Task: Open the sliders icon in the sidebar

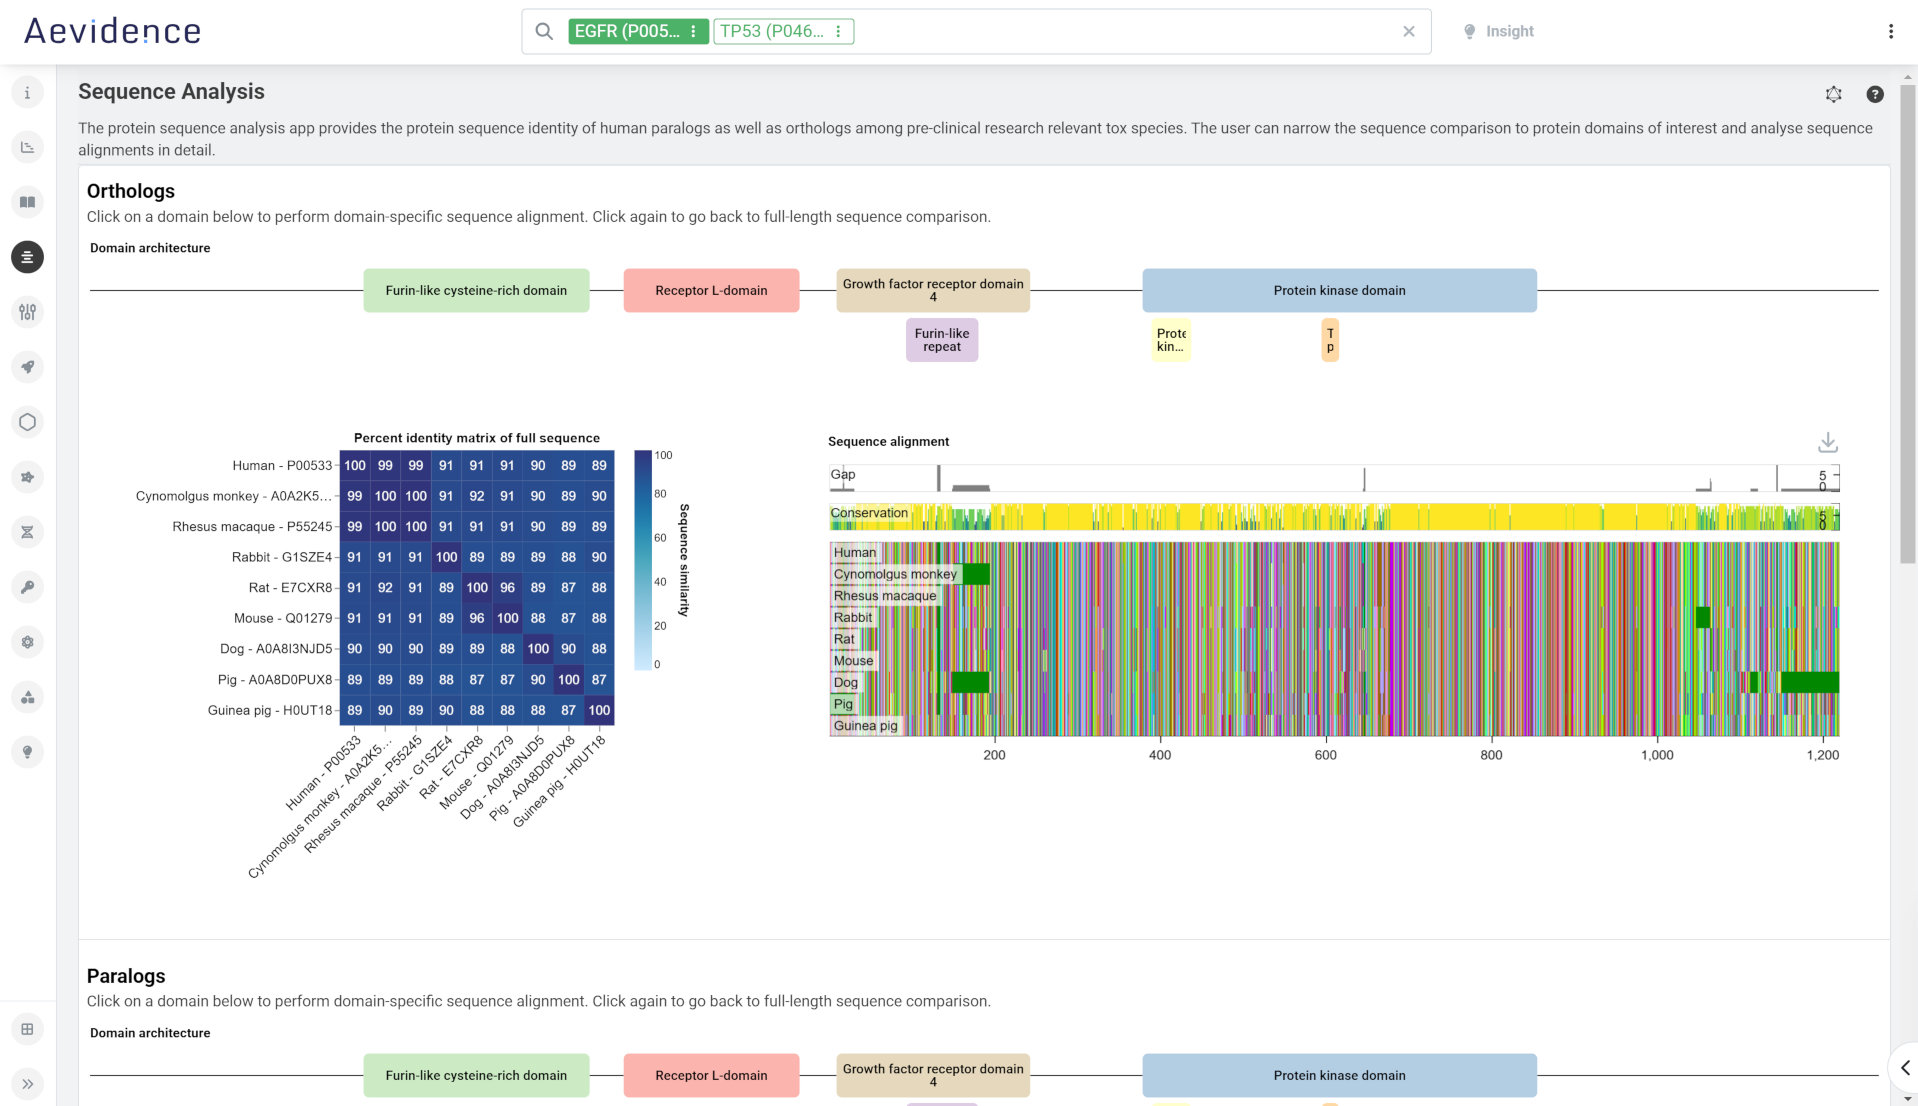Action: [x=27, y=313]
